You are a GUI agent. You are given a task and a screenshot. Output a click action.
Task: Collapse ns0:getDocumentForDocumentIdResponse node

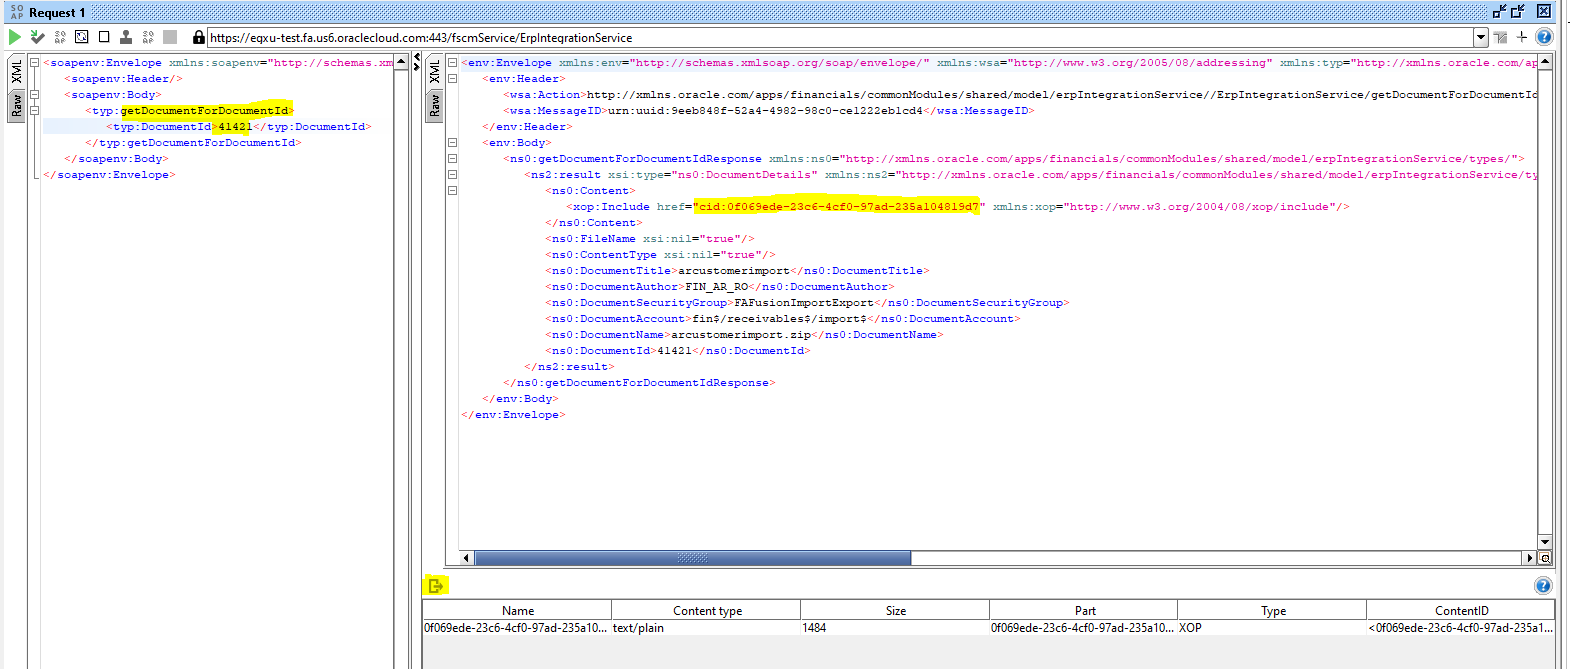click(452, 159)
